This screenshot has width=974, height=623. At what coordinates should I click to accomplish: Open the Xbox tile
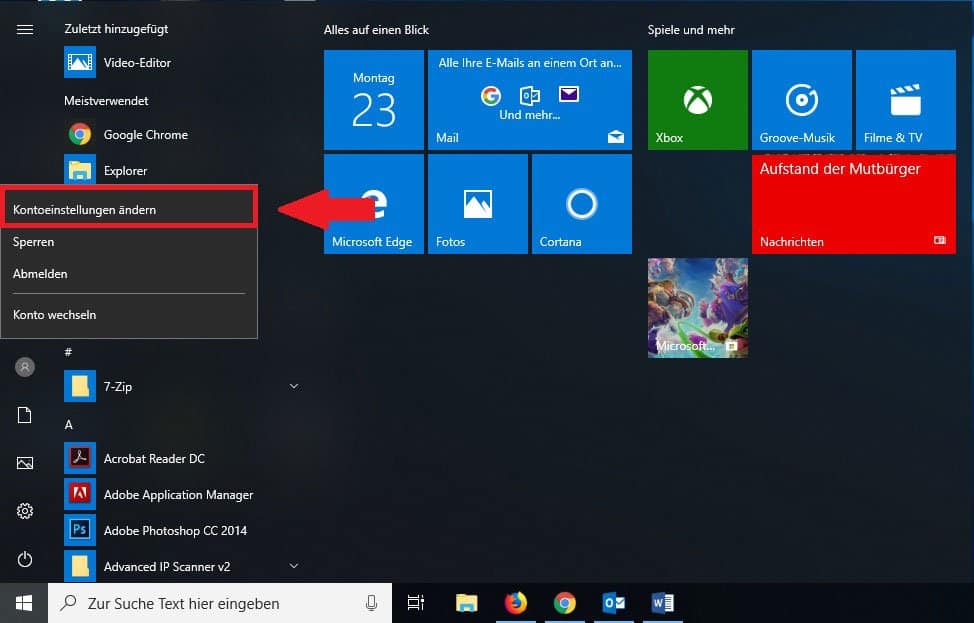click(x=697, y=100)
